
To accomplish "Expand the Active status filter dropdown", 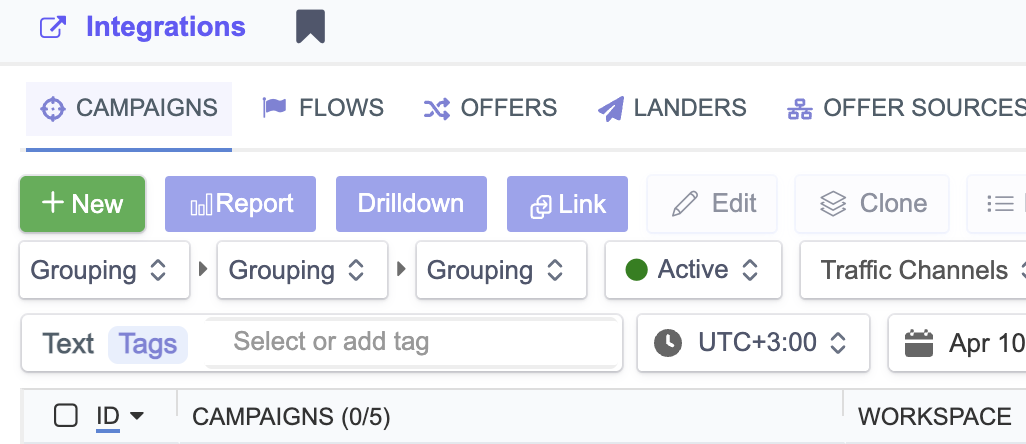I will 693,270.
